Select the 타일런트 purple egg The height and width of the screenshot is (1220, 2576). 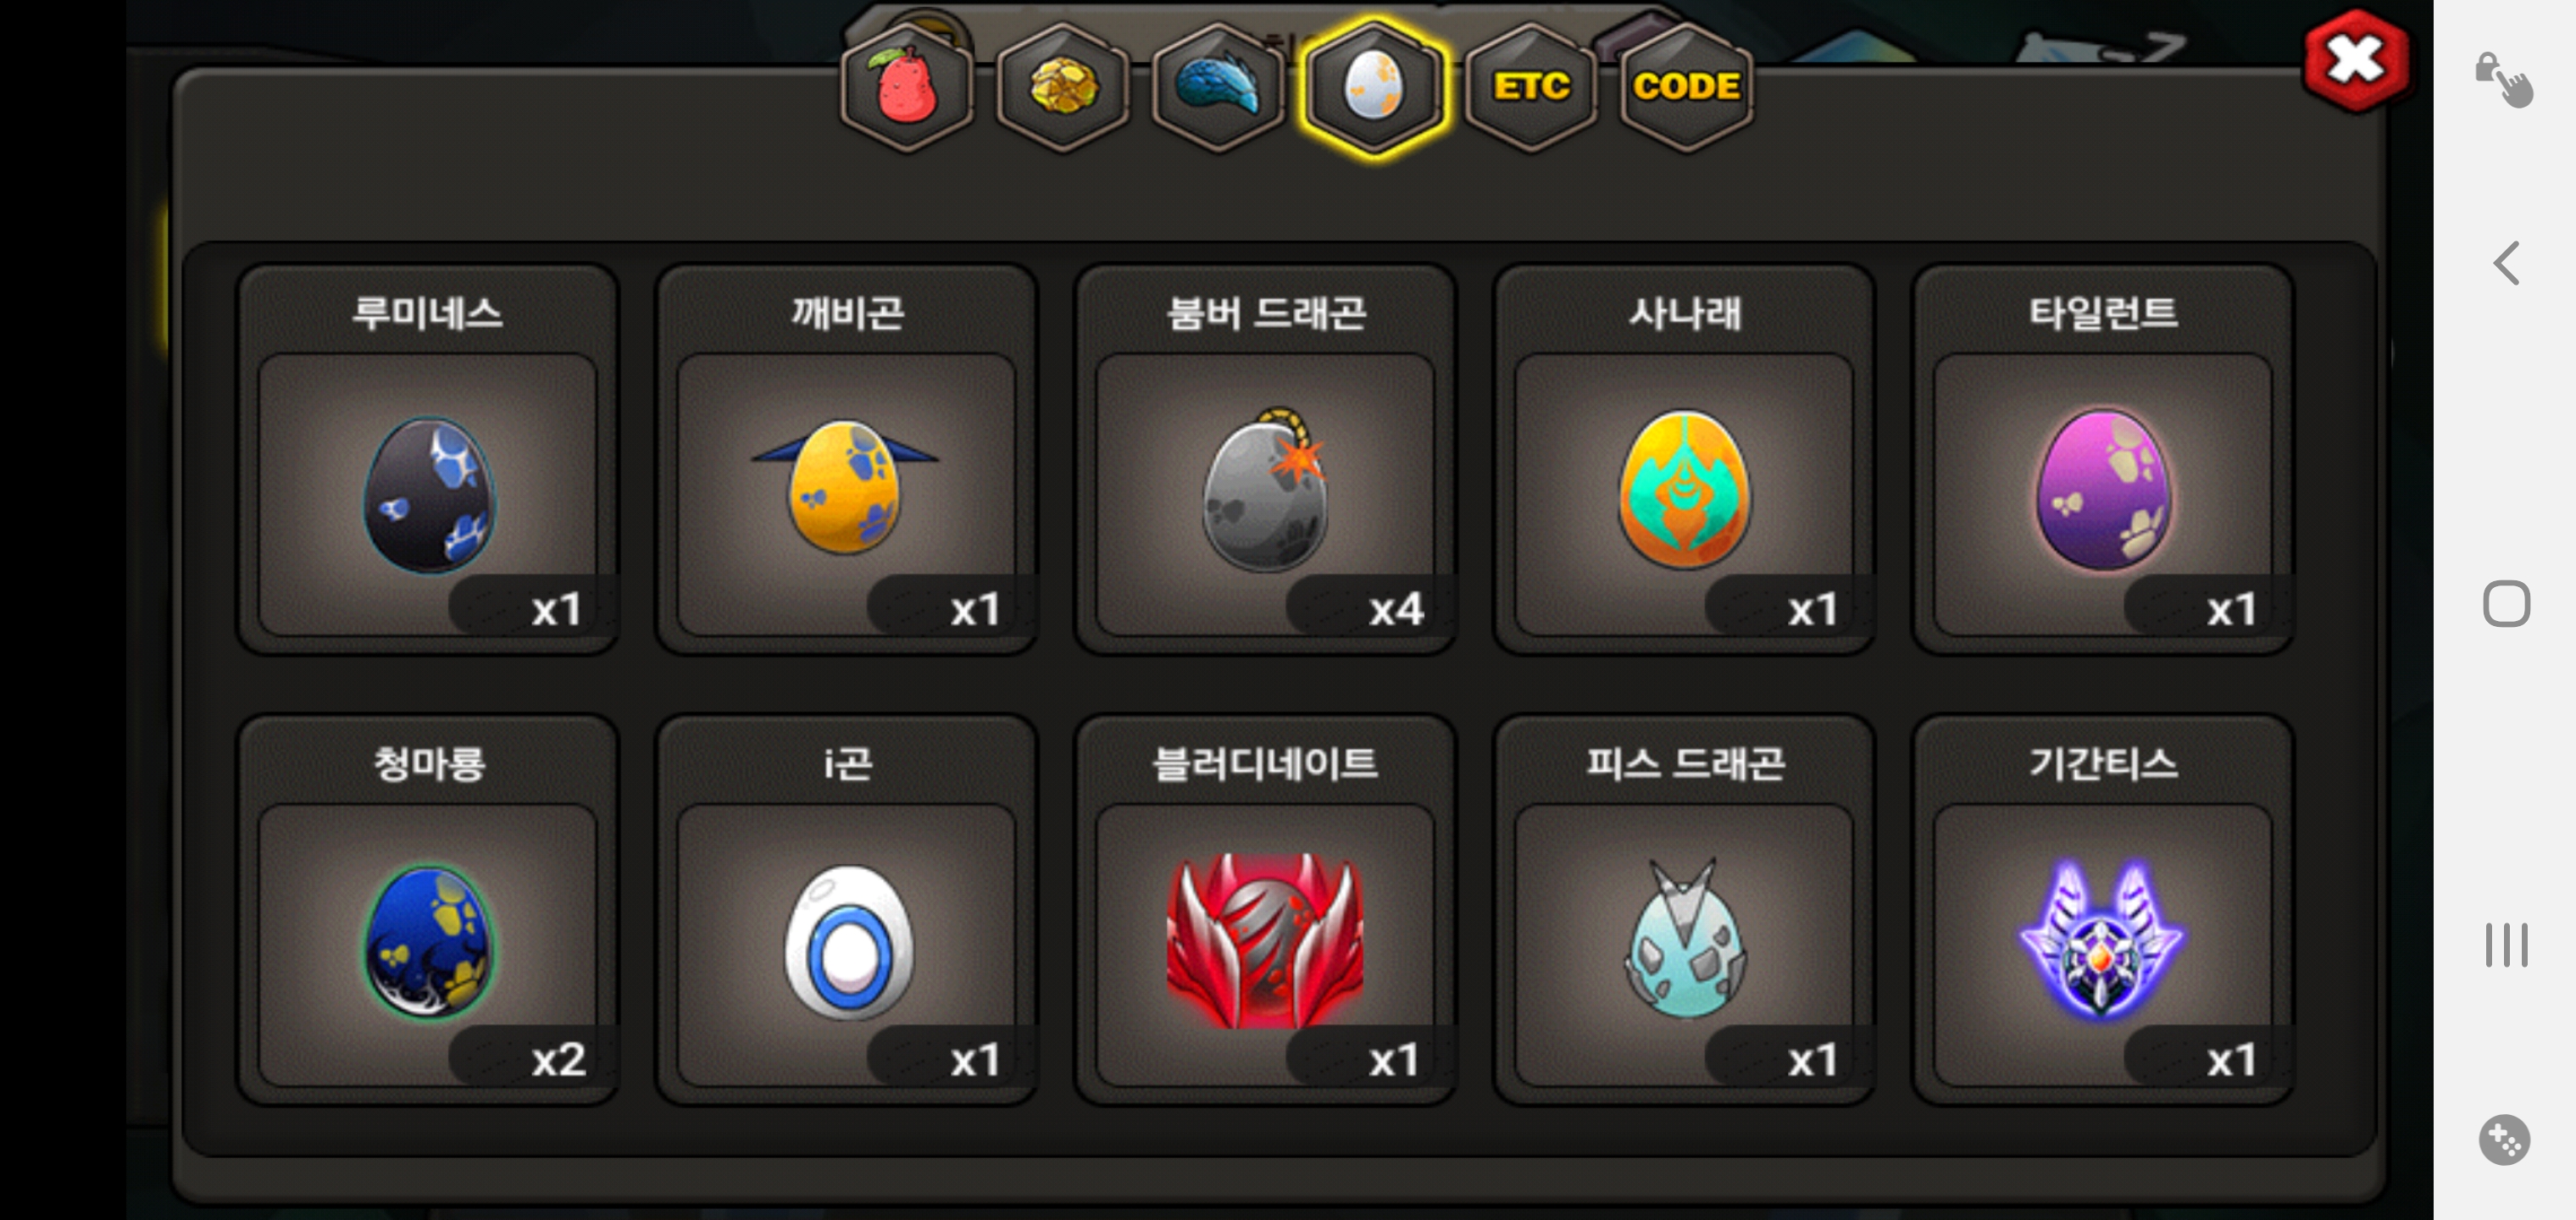click(x=2103, y=459)
